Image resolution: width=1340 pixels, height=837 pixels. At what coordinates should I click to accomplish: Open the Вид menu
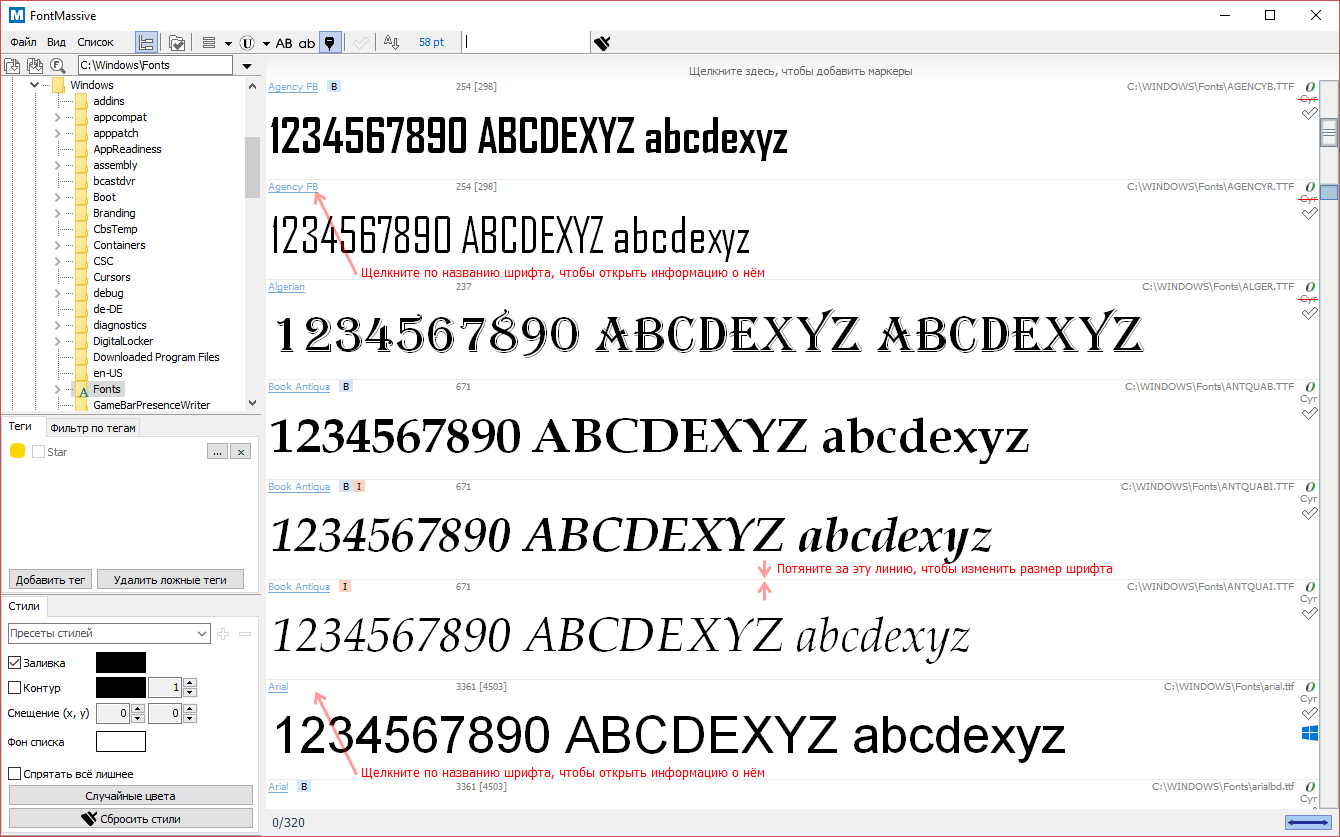pyautogui.click(x=56, y=42)
